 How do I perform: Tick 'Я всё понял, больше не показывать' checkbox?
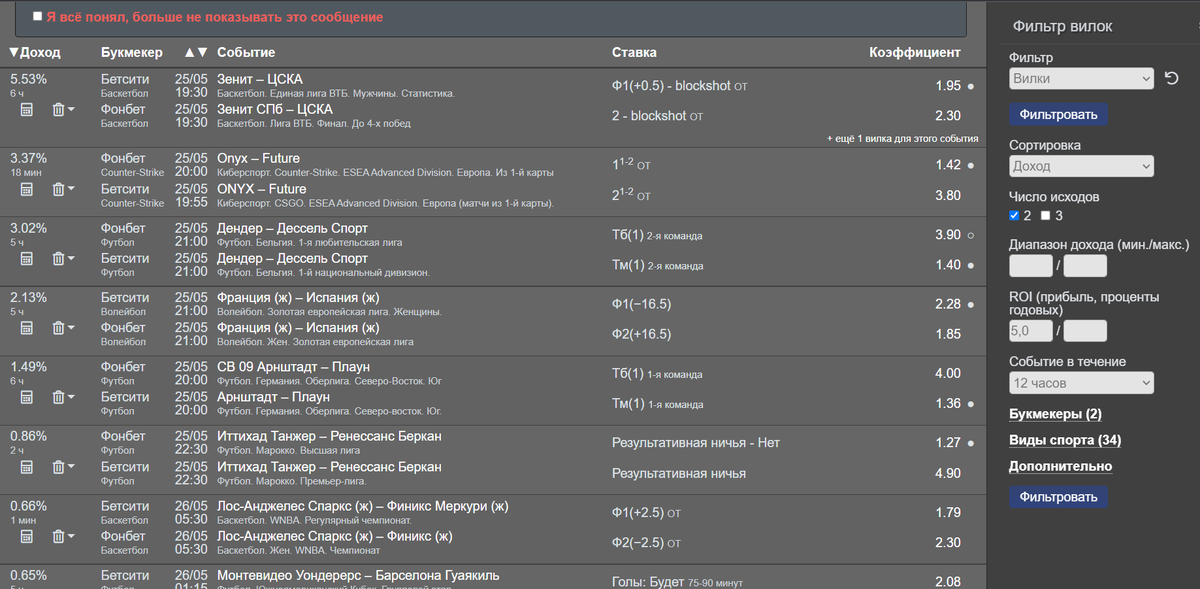coord(38,17)
